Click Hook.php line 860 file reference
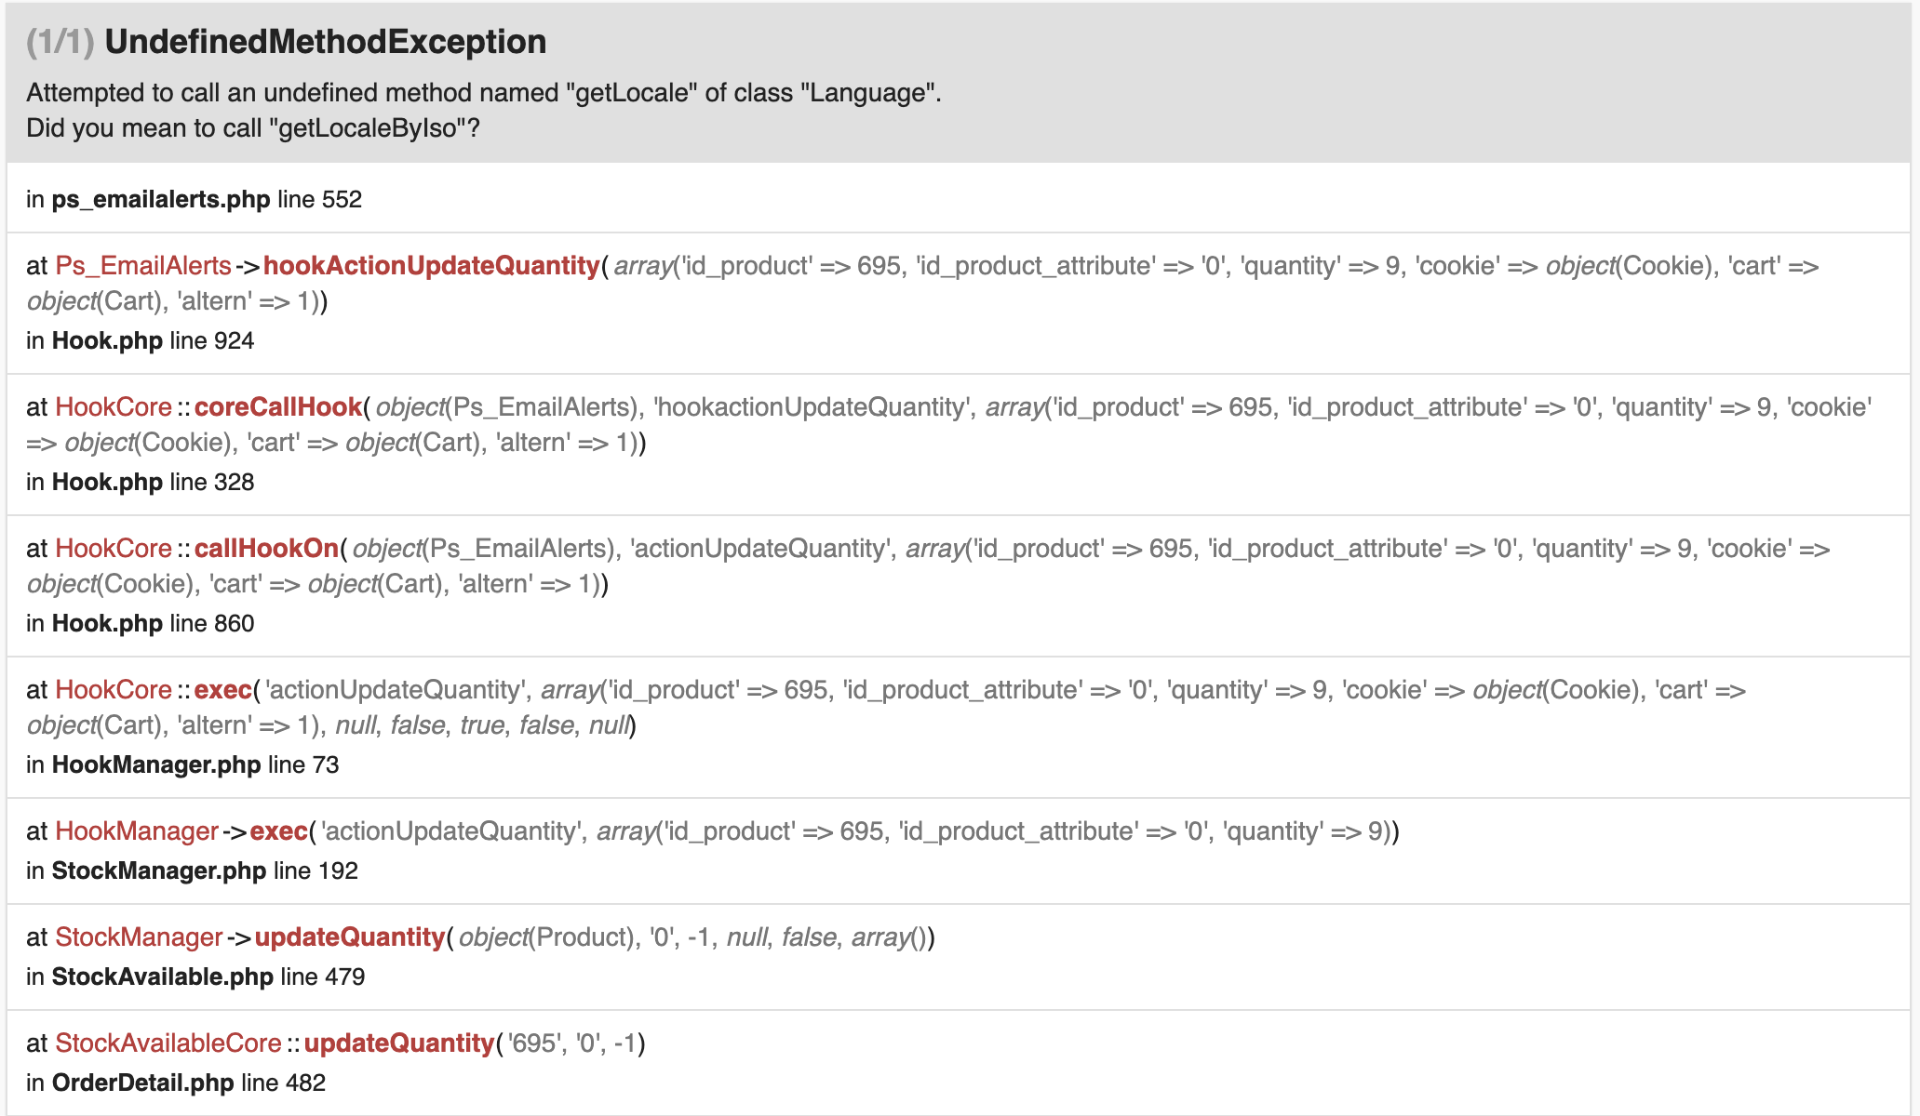Image resolution: width=1920 pixels, height=1116 pixels. click(x=140, y=623)
